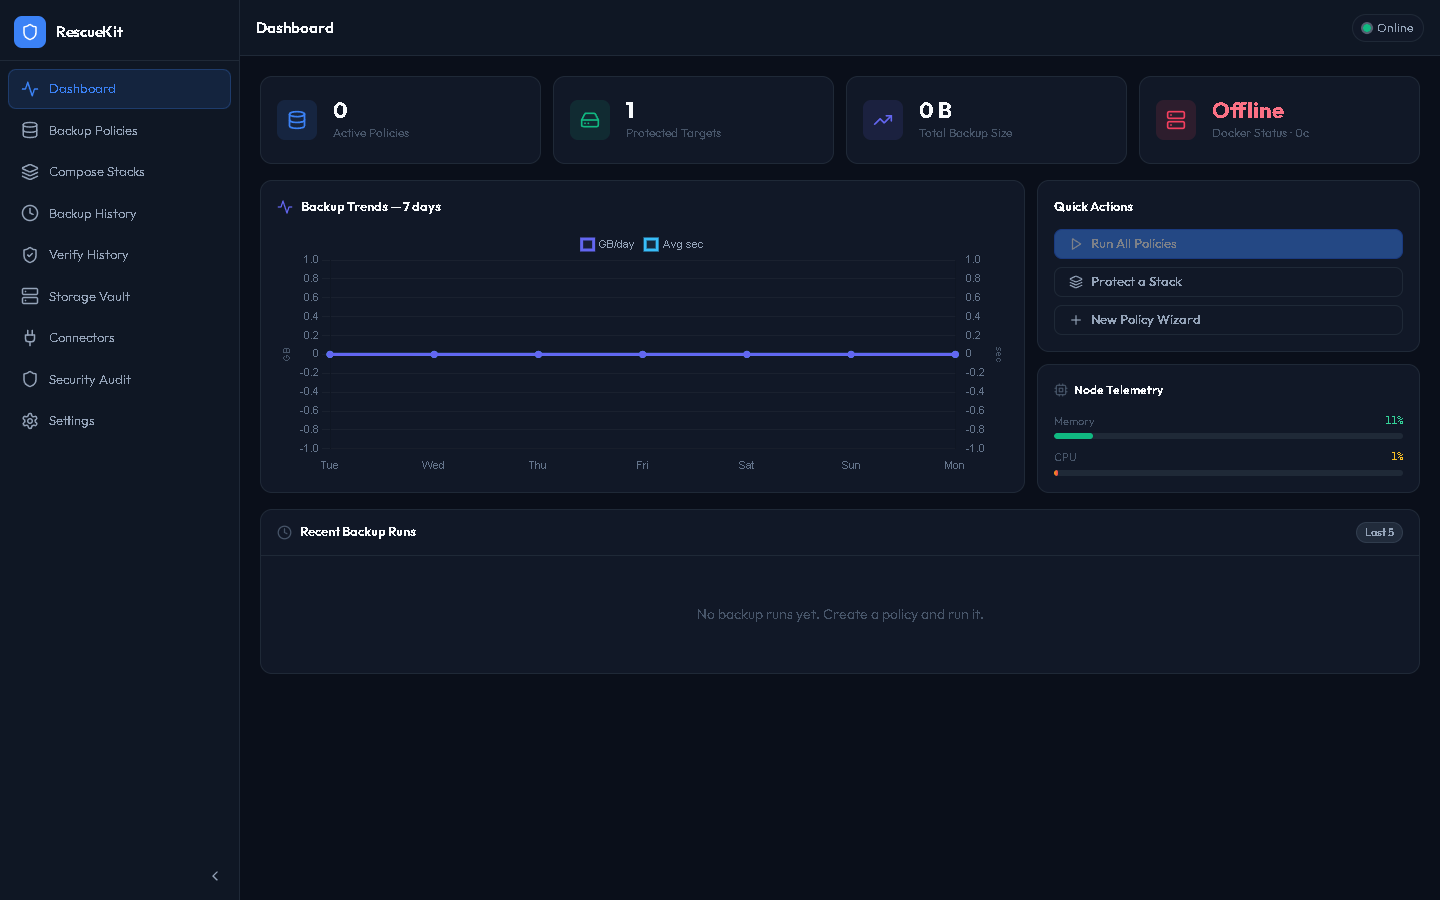Click the Security Audit shield icon
Screen dimensions: 1440x900
coord(30,380)
